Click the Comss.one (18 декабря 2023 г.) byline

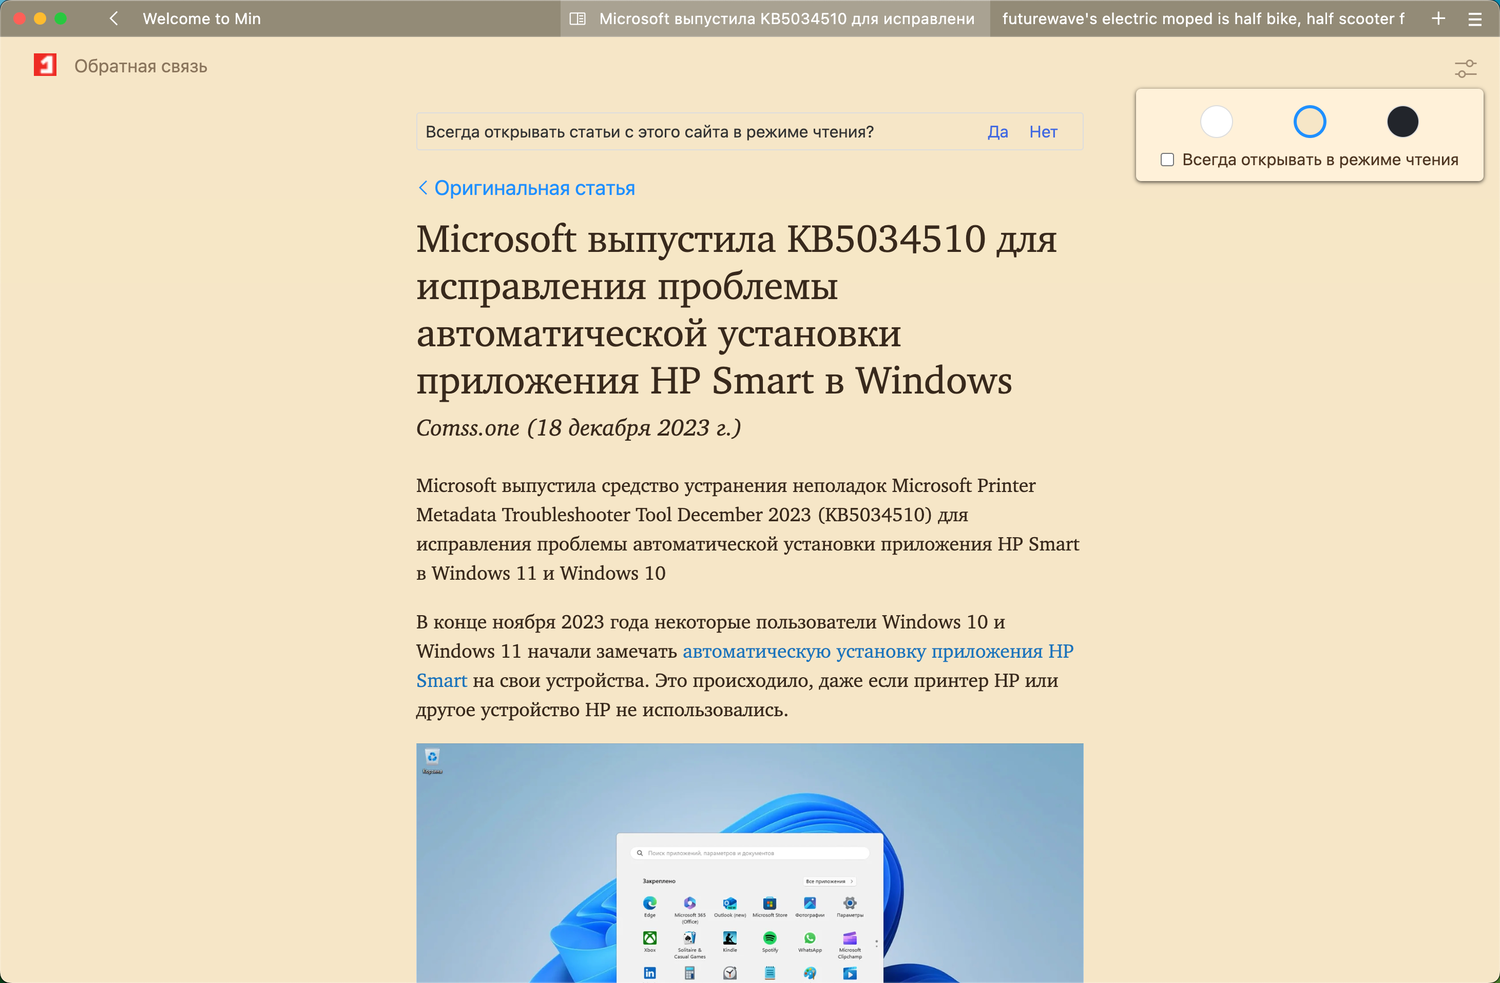[x=578, y=428]
